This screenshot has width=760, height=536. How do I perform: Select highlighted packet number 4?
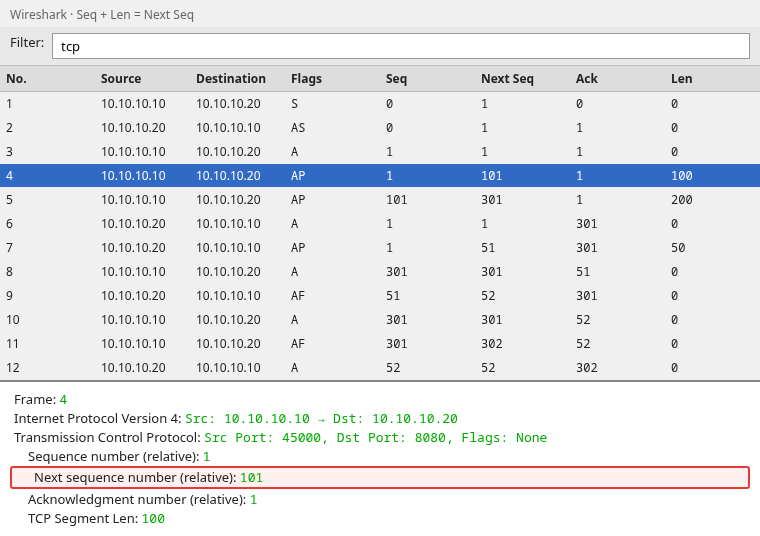pyautogui.click(x=380, y=176)
